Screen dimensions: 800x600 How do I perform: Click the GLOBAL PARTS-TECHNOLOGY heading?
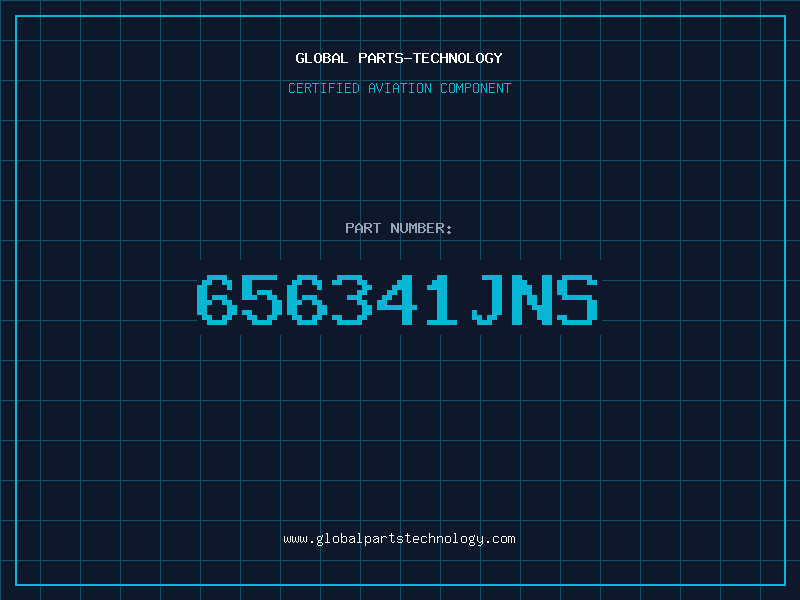tap(399, 58)
